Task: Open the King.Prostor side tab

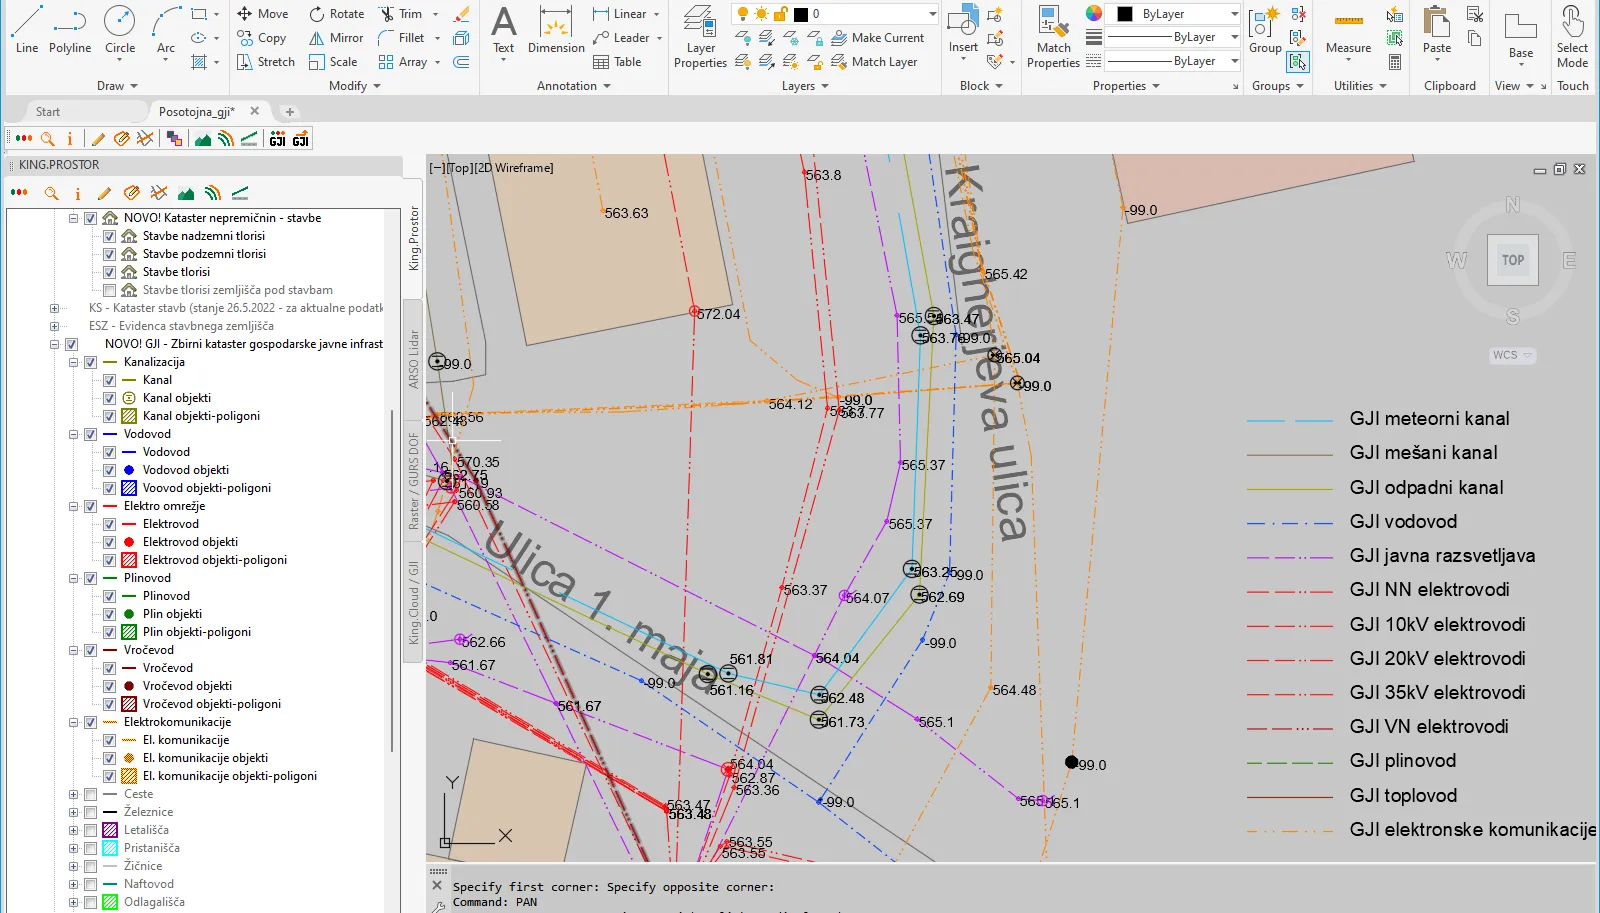Action: pos(414,238)
